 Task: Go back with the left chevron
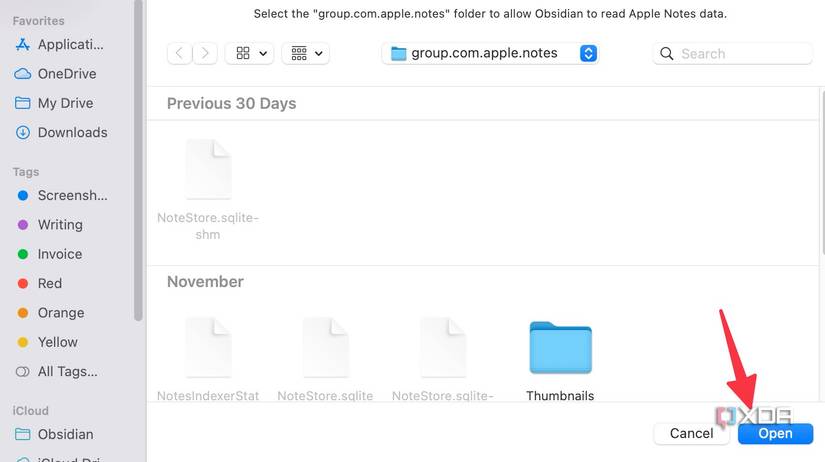pyautogui.click(x=179, y=53)
